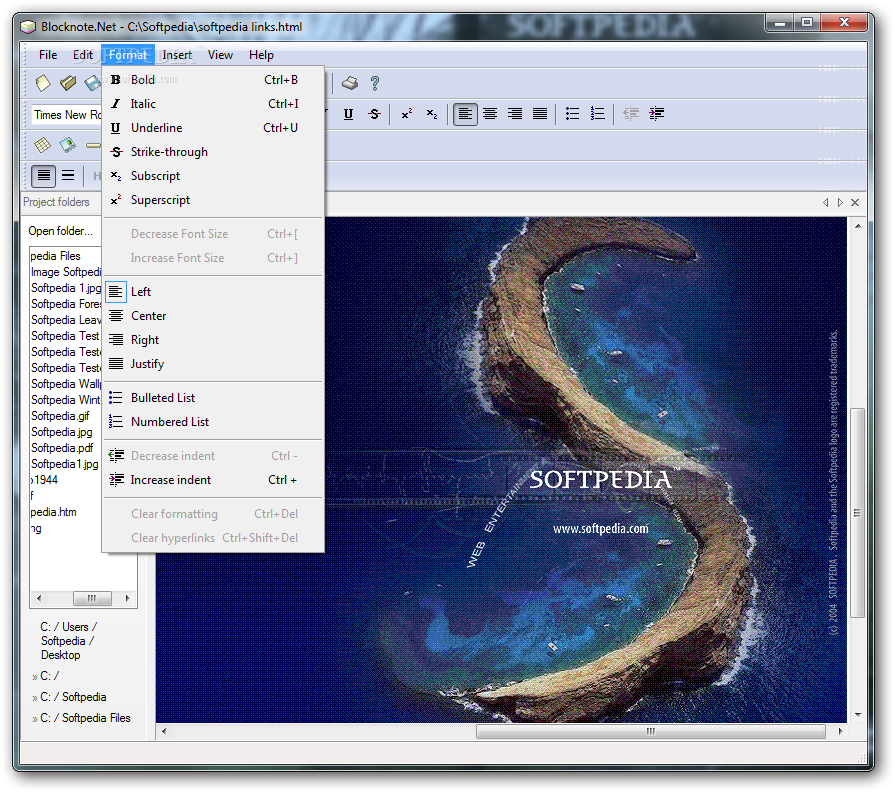
Task: Choose Increase indent in the Format menu
Action: click(x=213, y=480)
